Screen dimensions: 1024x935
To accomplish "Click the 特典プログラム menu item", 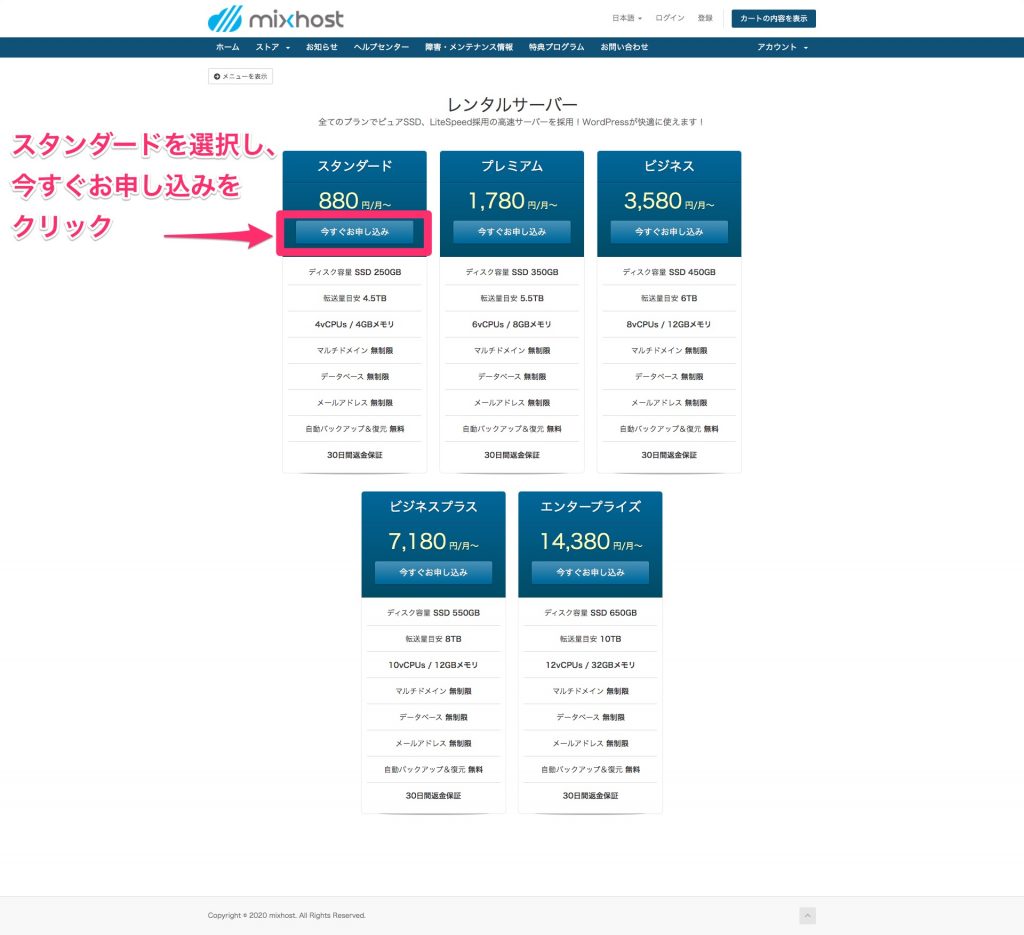I will point(556,47).
